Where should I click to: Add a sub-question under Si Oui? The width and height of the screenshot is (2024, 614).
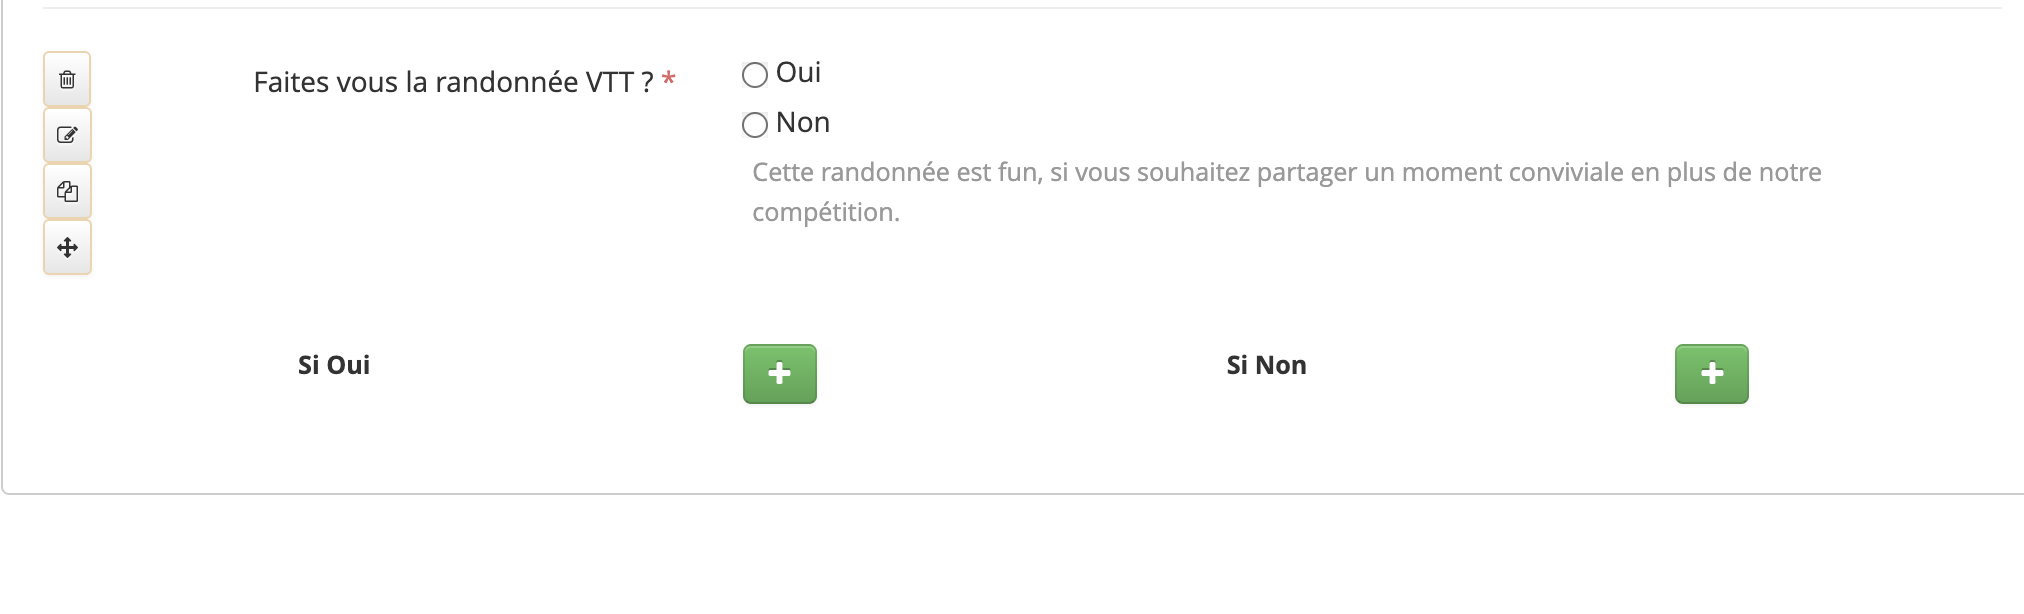780,374
